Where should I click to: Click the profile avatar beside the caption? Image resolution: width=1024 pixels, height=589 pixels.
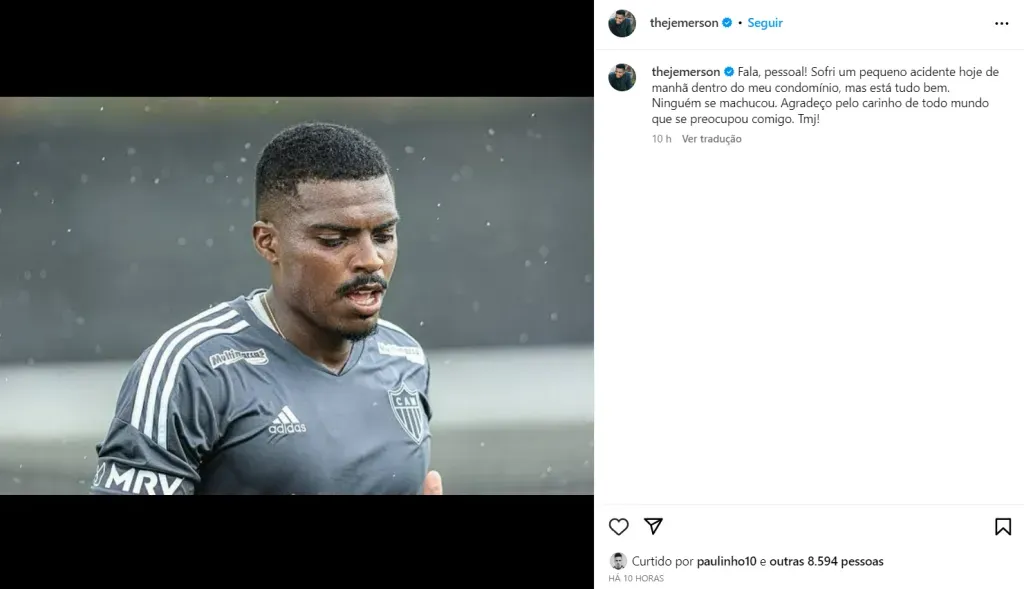coord(622,78)
